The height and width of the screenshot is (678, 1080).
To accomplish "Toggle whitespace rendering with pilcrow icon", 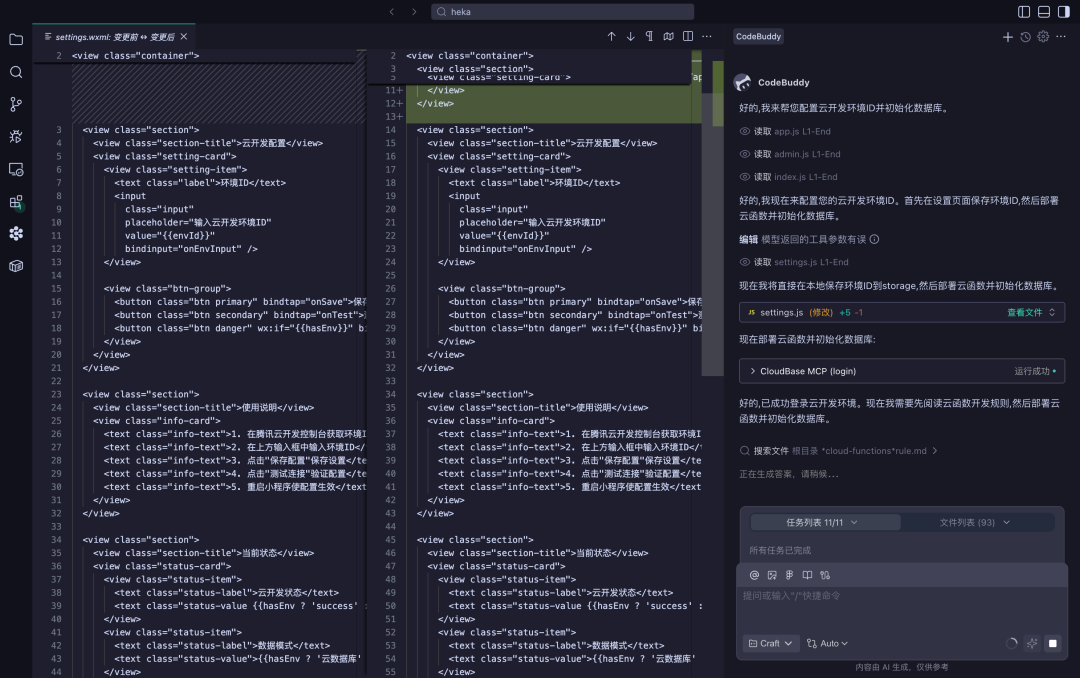I will tap(650, 37).
